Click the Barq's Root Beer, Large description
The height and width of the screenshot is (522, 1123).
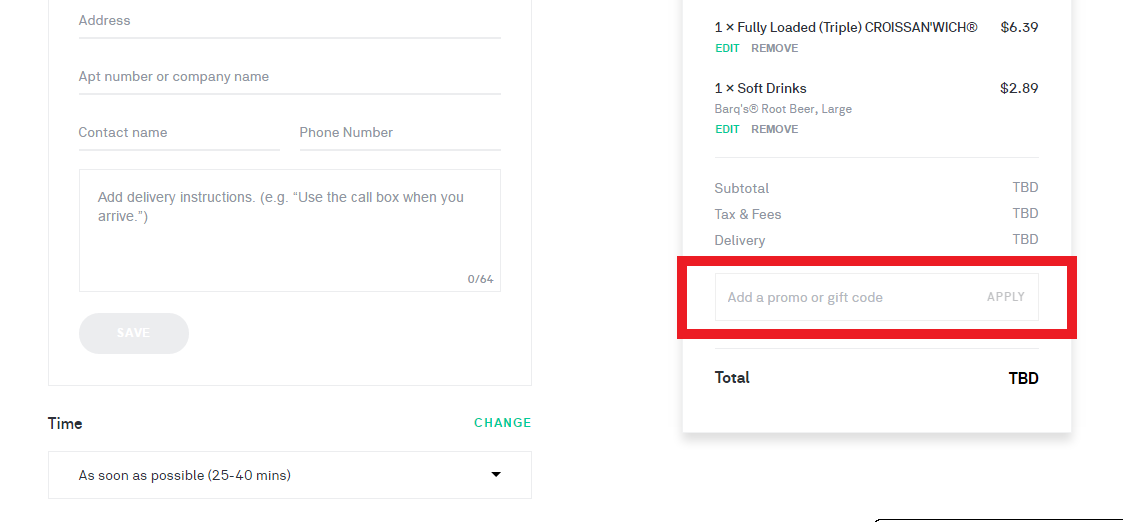[x=783, y=110]
